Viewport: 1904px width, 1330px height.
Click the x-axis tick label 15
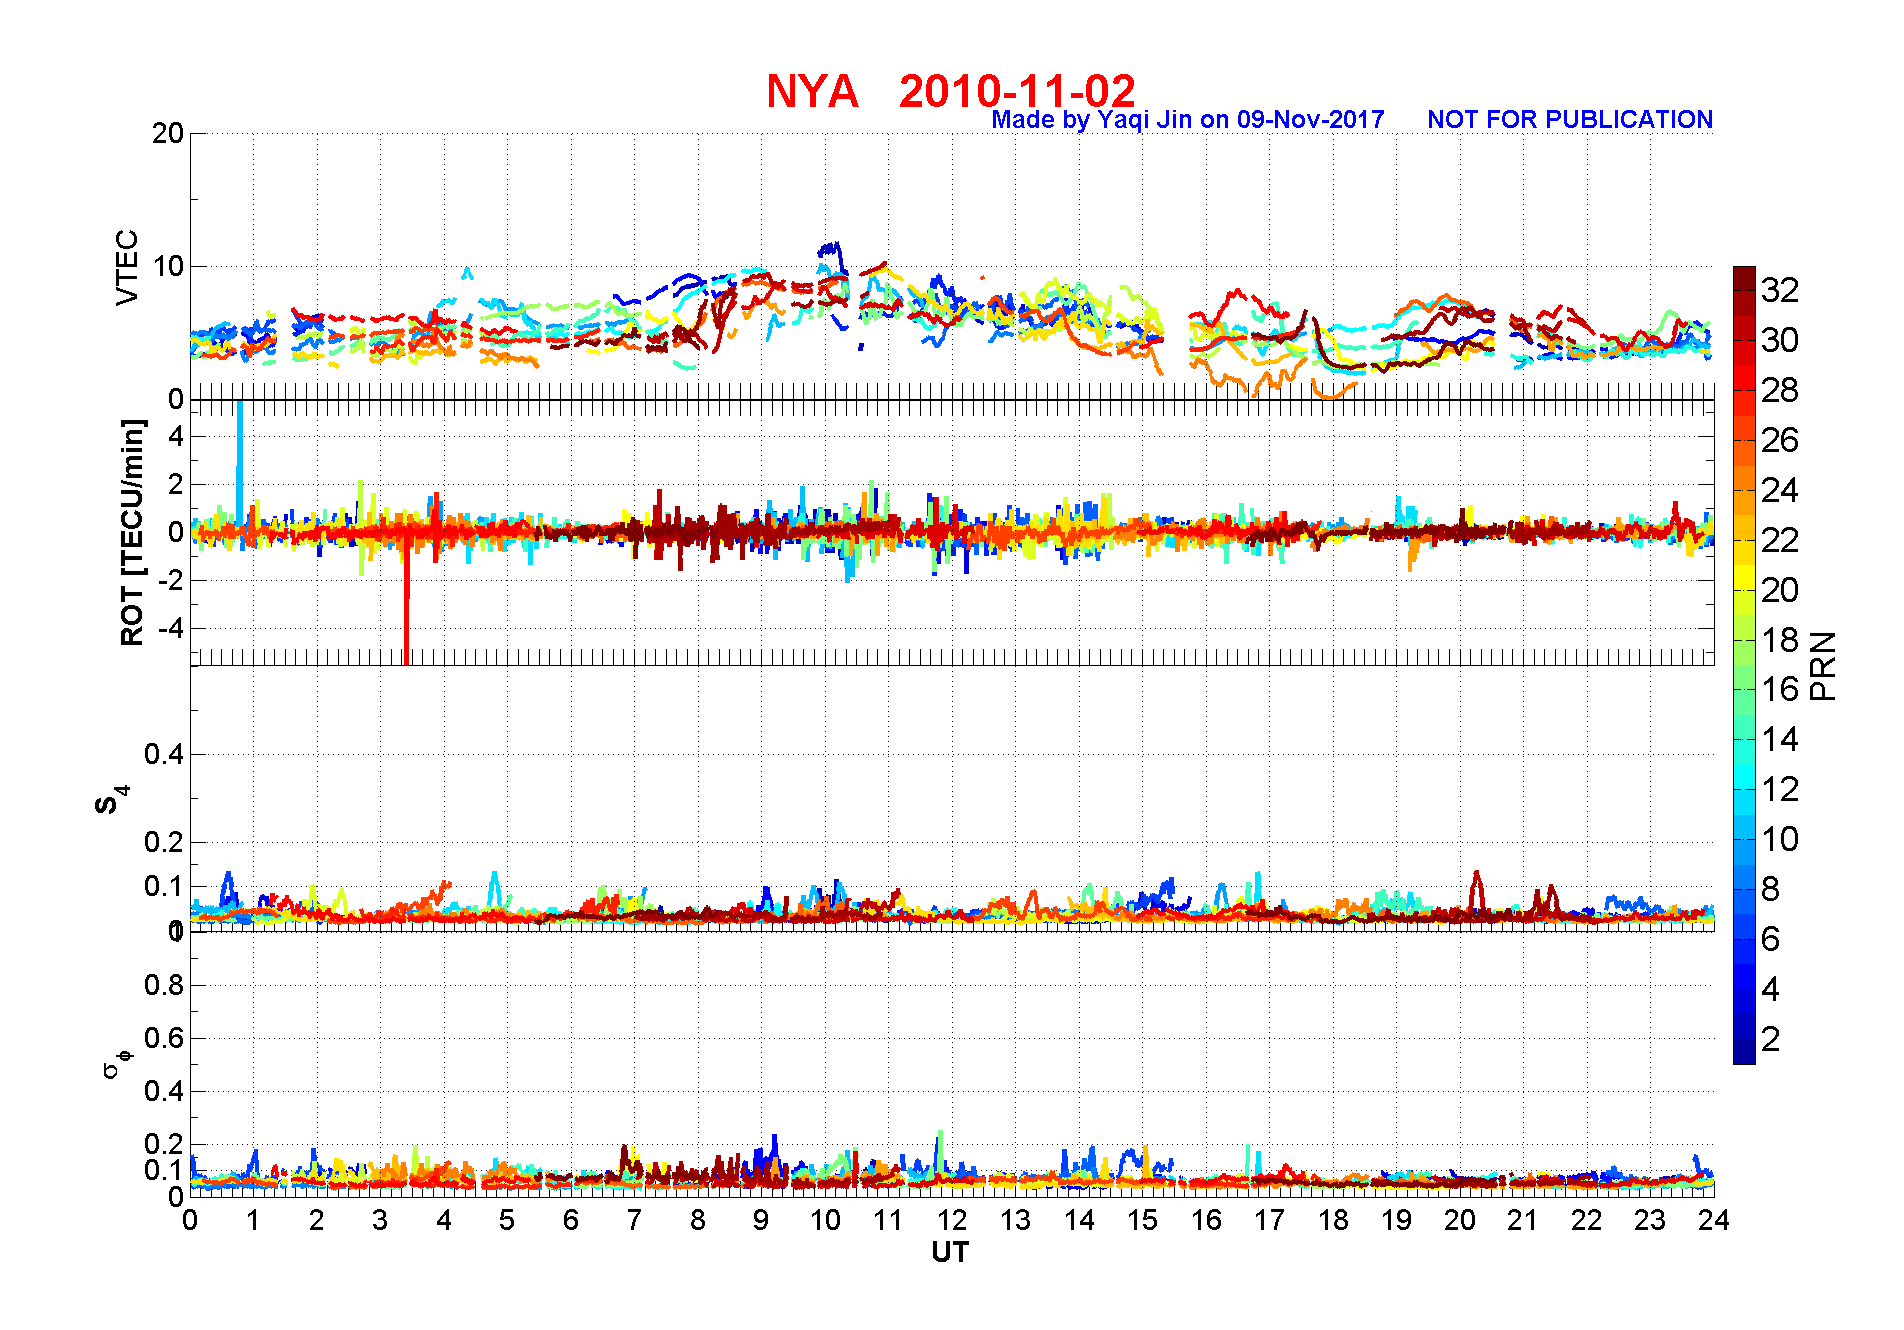(x=1142, y=1220)
